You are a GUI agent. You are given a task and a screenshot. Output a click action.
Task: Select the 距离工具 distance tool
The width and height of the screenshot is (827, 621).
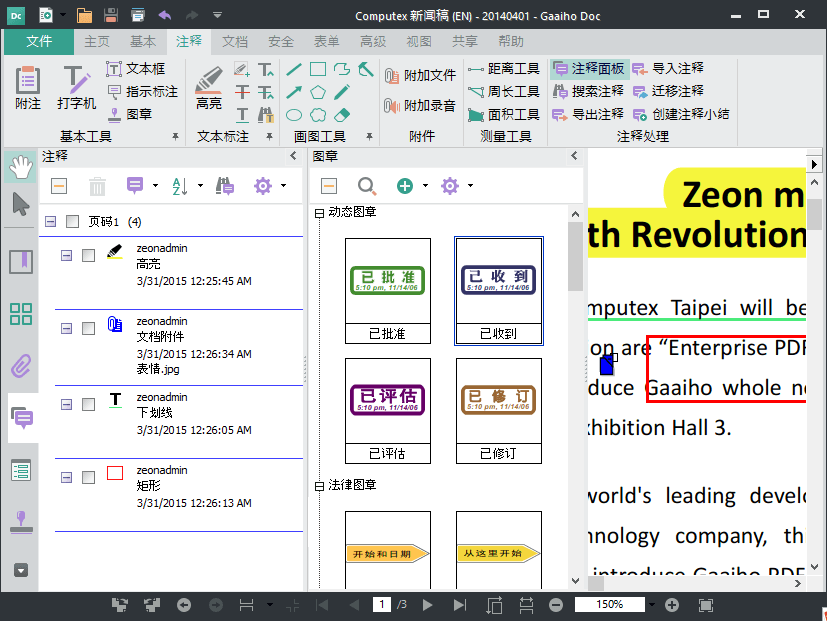click(x=503, y=69)
